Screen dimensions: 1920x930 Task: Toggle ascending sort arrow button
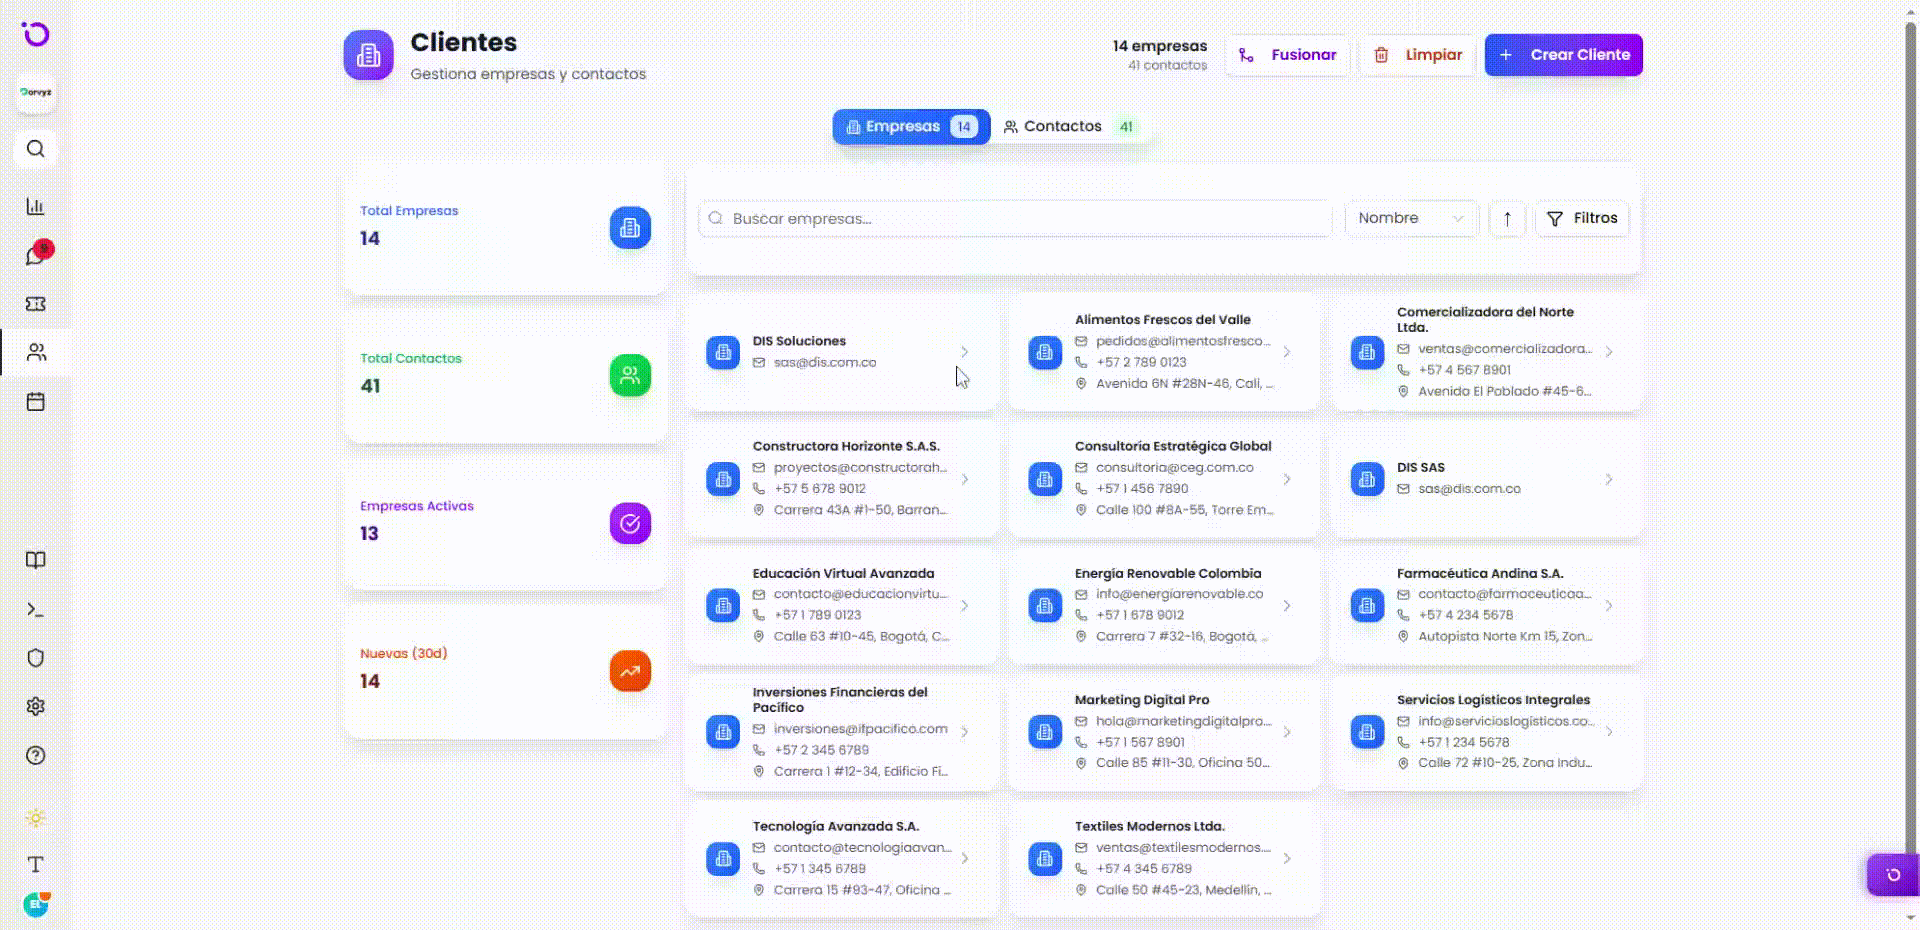[x=1507, y=218]
